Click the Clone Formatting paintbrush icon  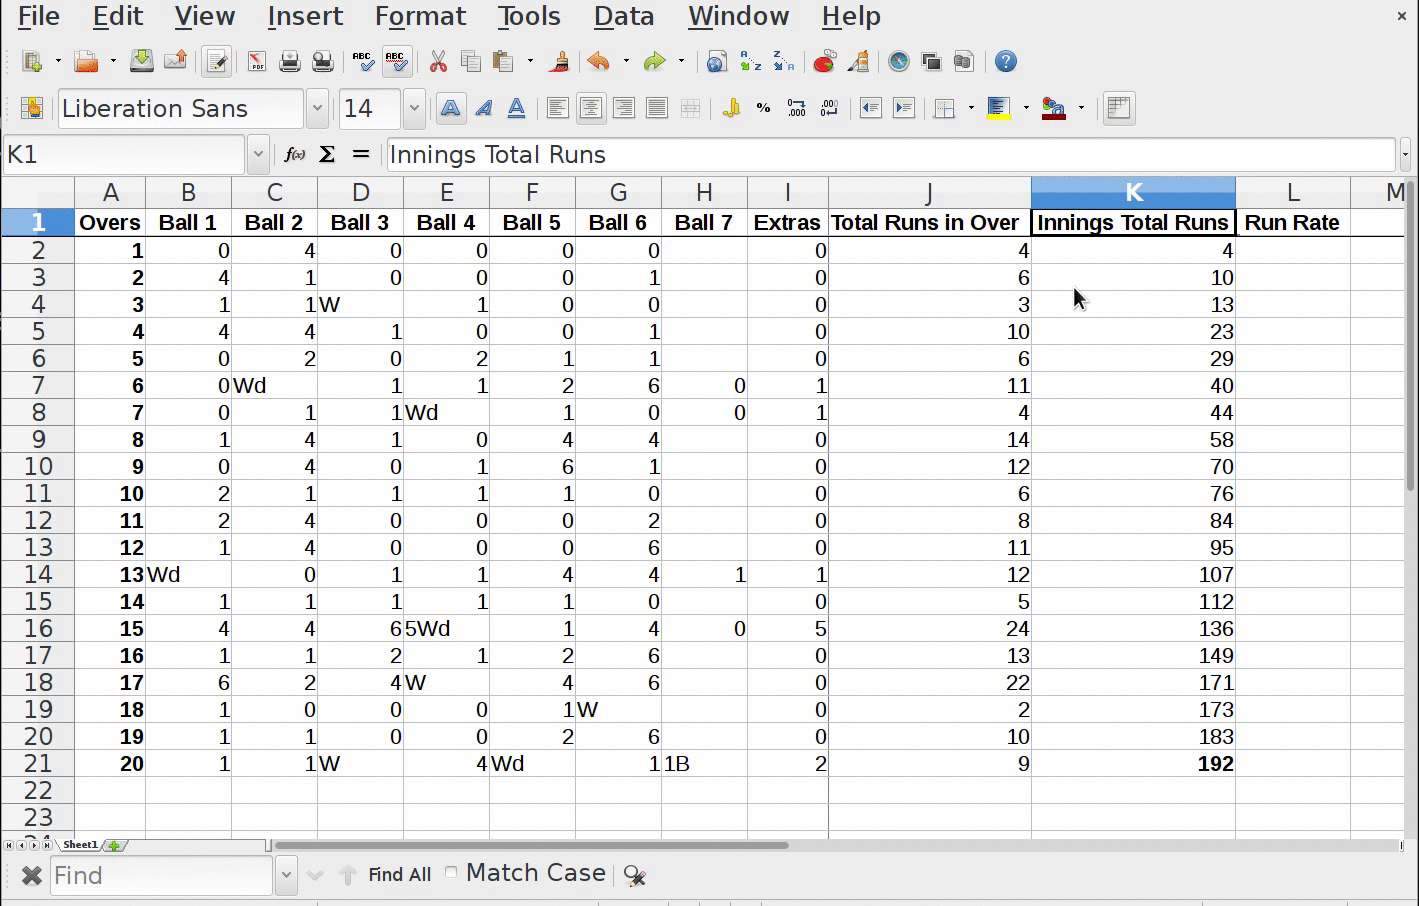pos(560,62)
